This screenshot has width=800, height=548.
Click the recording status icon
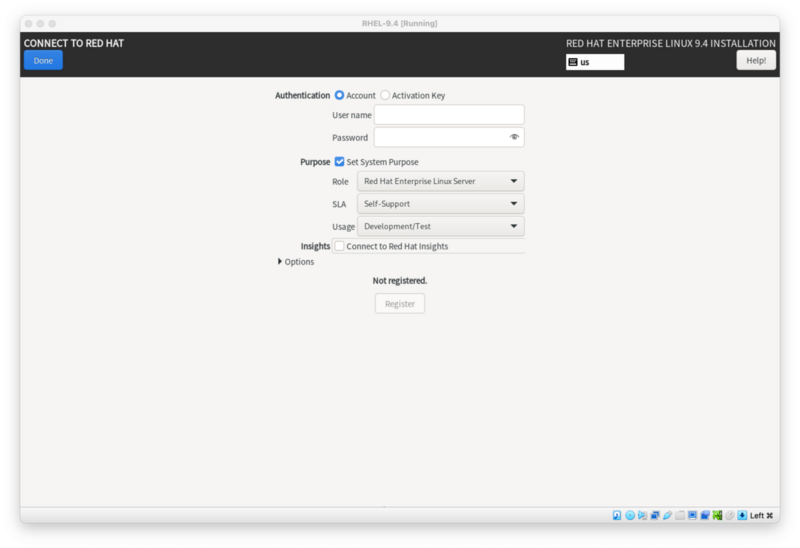(x=705, y=515)
